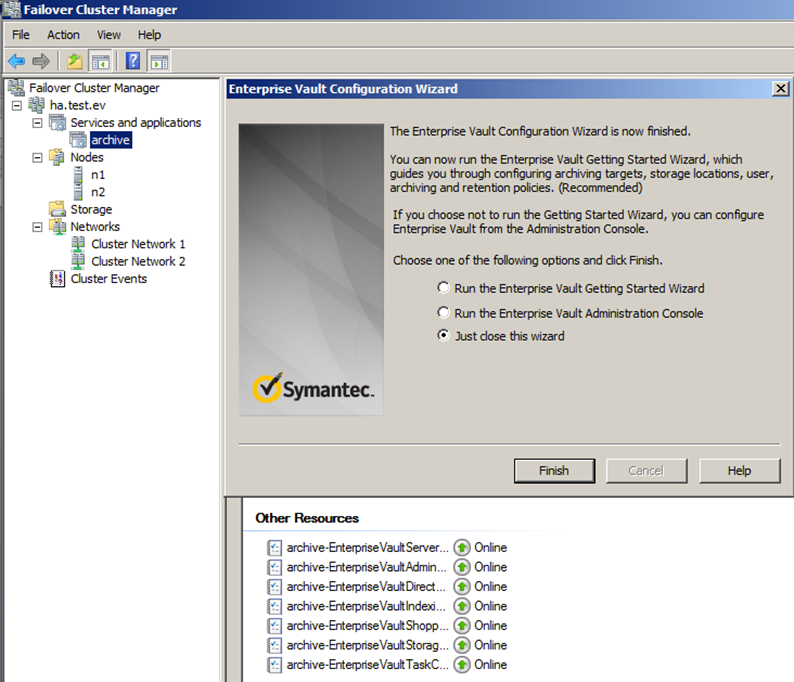Screen dimensions: 794x682
Task: Click archive-EnterpriseVaultServer... resource name
Action: click(368, 548)
